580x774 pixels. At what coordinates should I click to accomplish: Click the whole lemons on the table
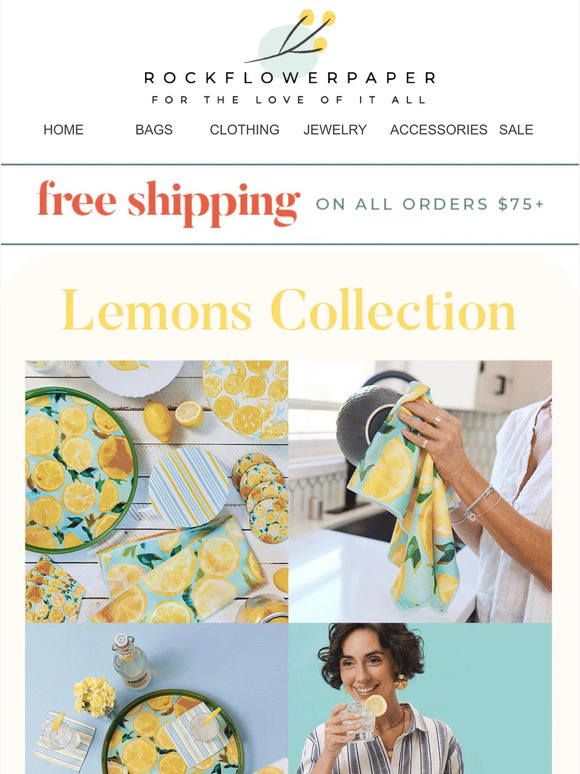click(x=173, y=419)
